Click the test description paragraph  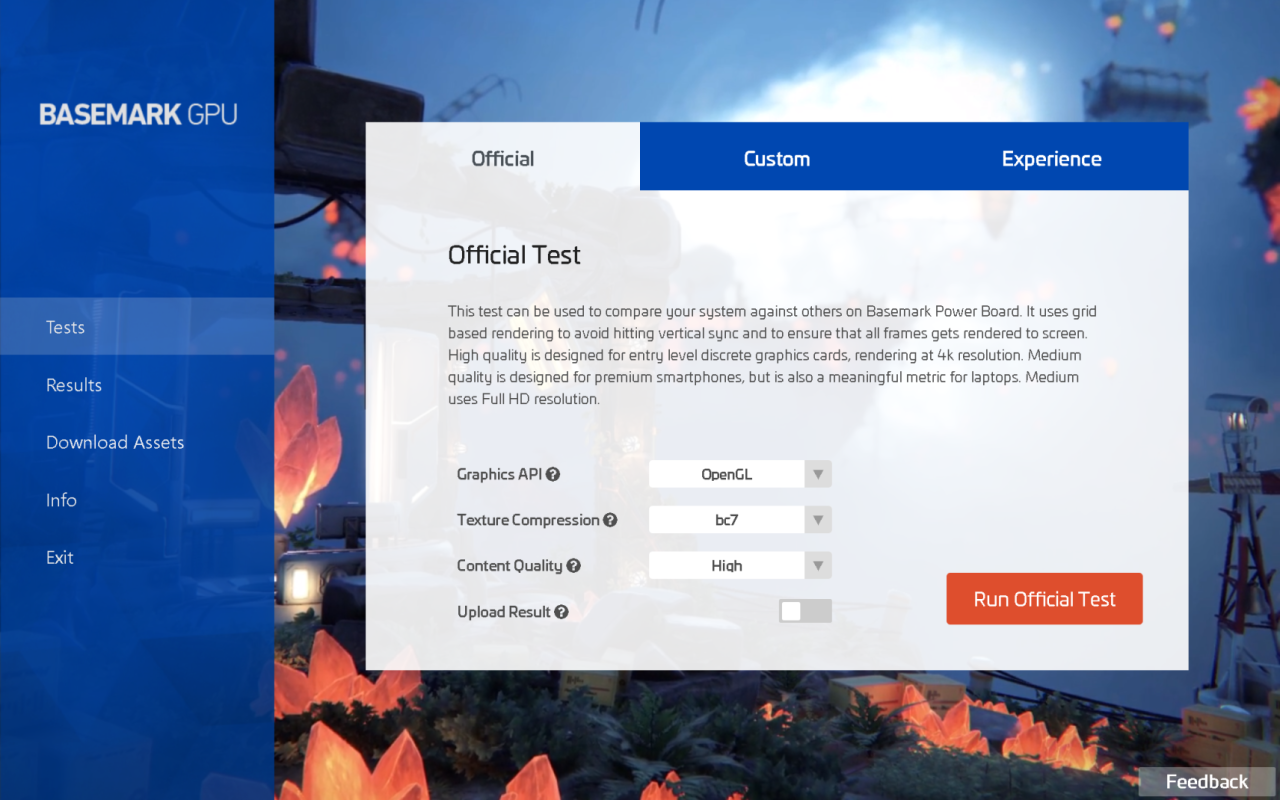[772, 355]
